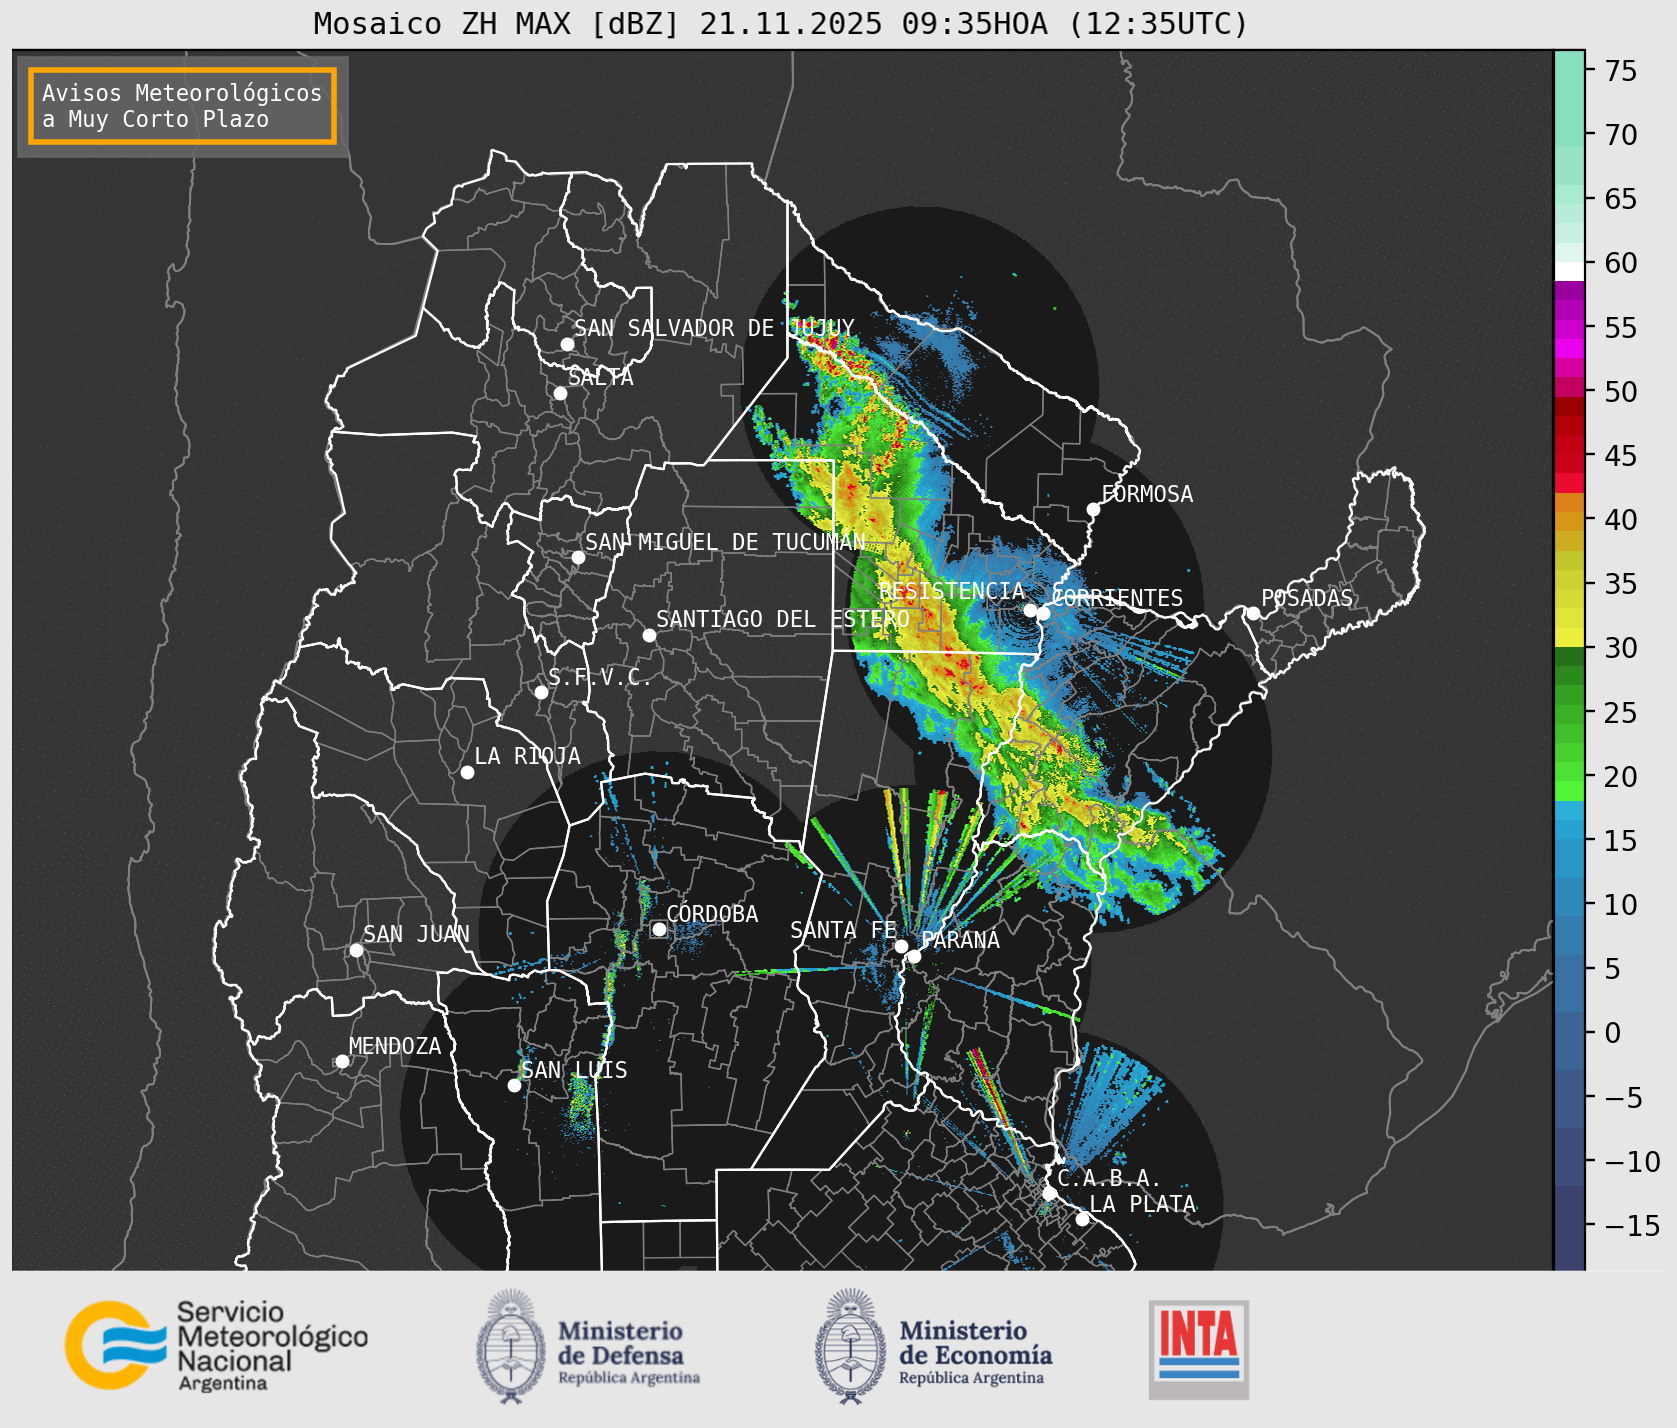This screenshot has height=1428, width=1677.
Task: Select the Mendoza city marker dot
Action: 342,1061
